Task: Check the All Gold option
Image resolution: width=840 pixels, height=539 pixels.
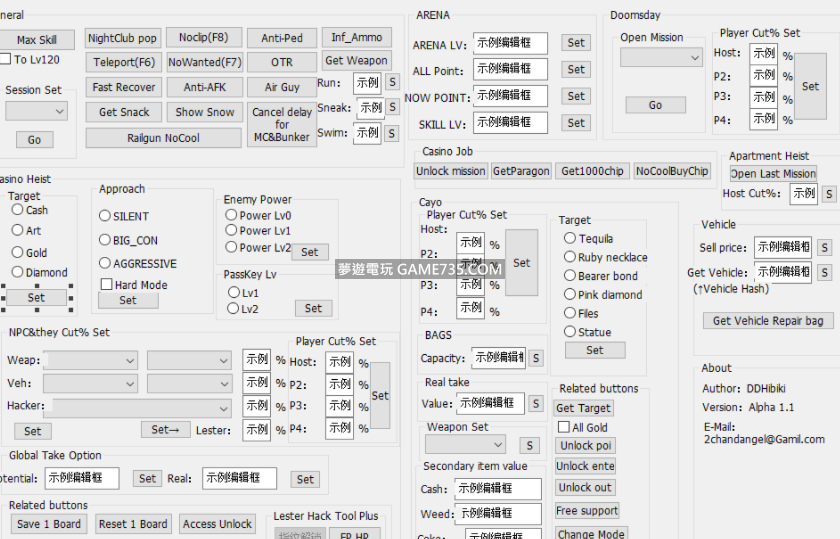Action: (564, 428)
